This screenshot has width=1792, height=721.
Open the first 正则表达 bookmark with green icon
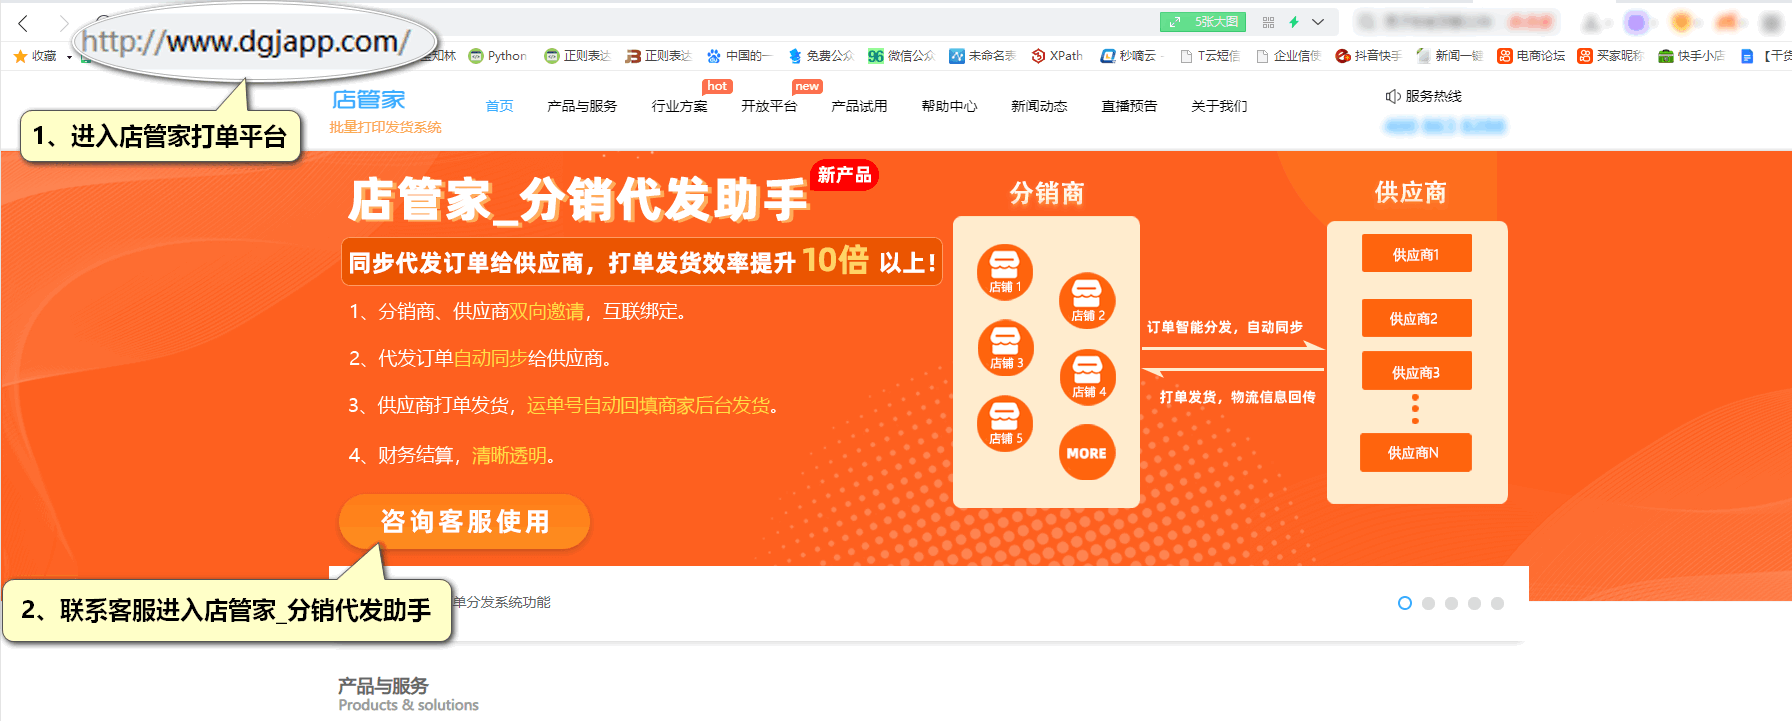point(577,56)
